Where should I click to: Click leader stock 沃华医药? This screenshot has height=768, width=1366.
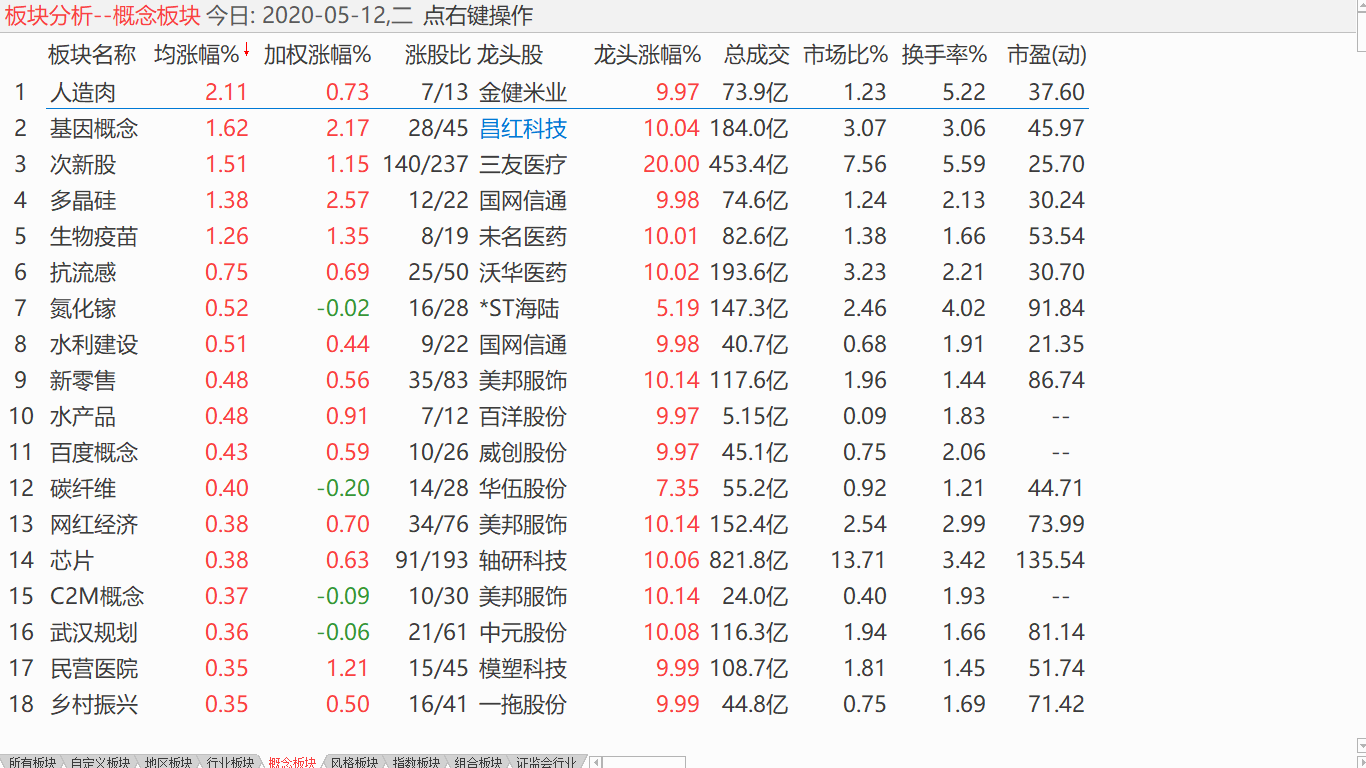point(523,272)
